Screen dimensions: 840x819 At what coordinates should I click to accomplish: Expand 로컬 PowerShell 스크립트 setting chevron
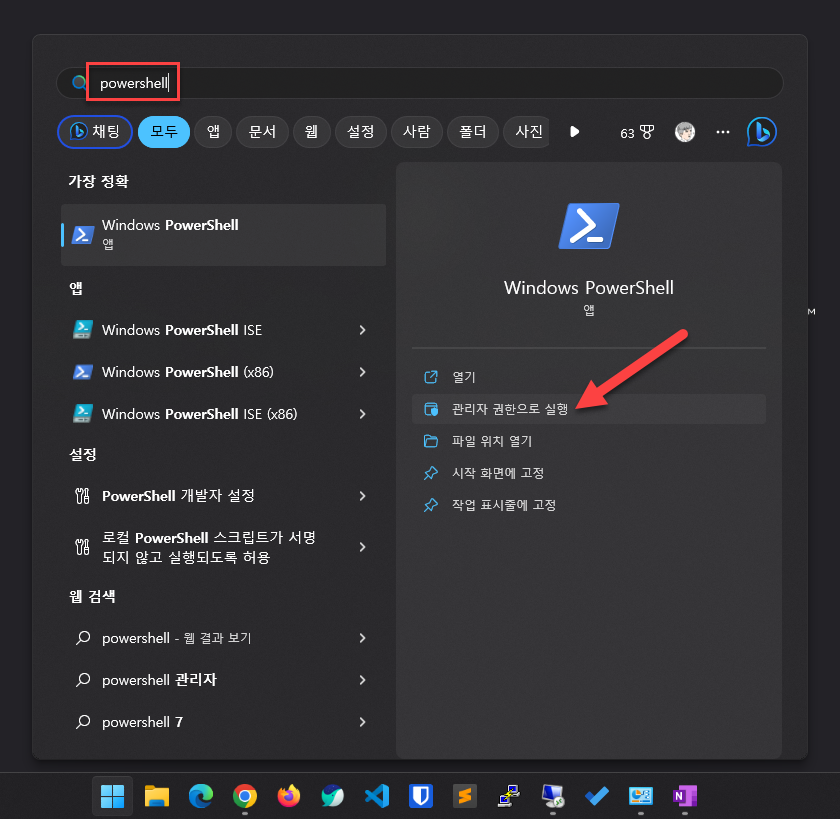(x=363, y=547)
